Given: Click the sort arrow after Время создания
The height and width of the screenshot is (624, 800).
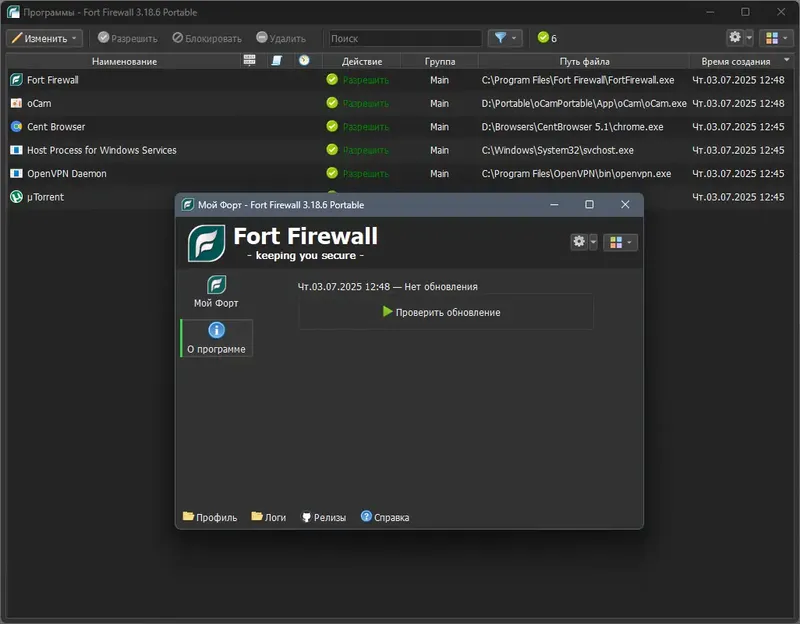Looking at the screenshot, I should 787,60.
